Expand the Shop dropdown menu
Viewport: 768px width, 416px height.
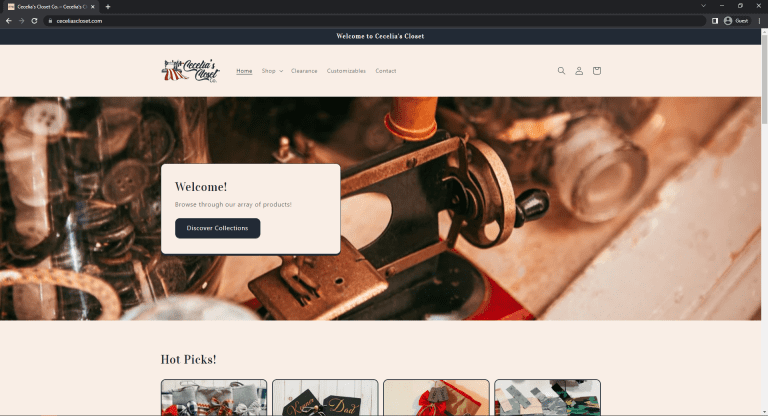tap(272, 71)
